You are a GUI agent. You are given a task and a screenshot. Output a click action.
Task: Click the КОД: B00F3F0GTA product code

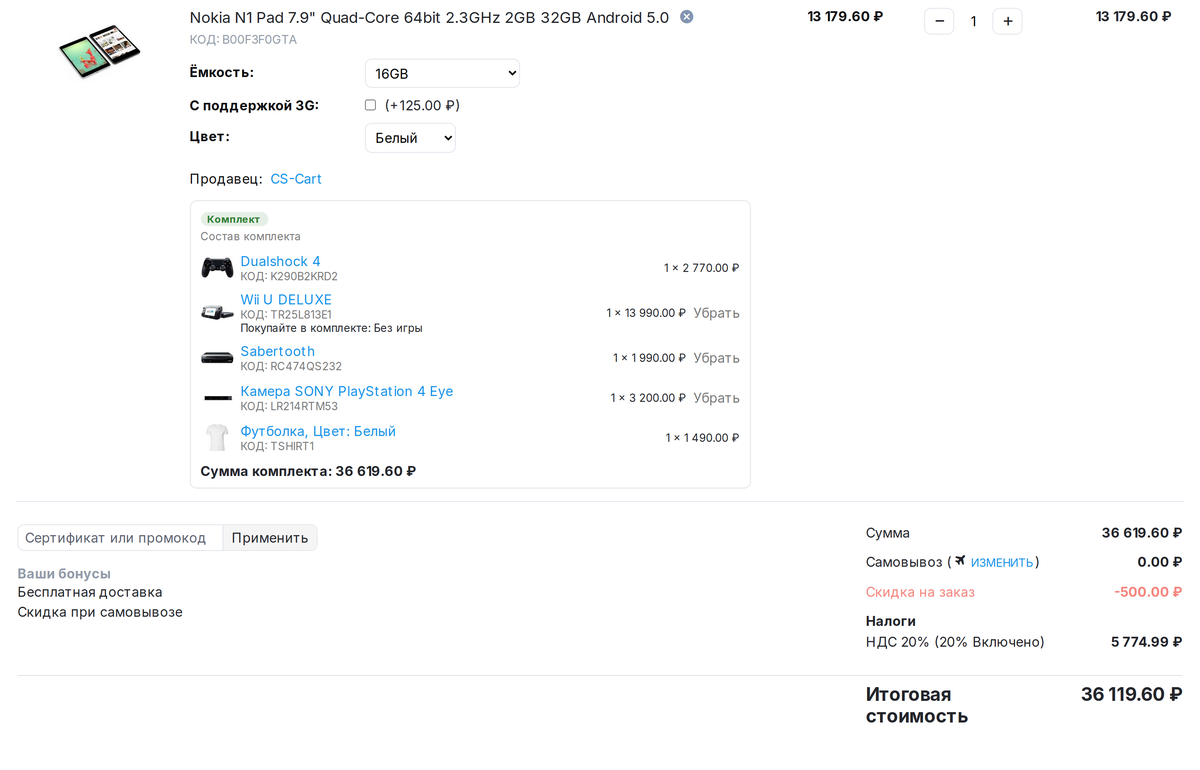(243, 40)
